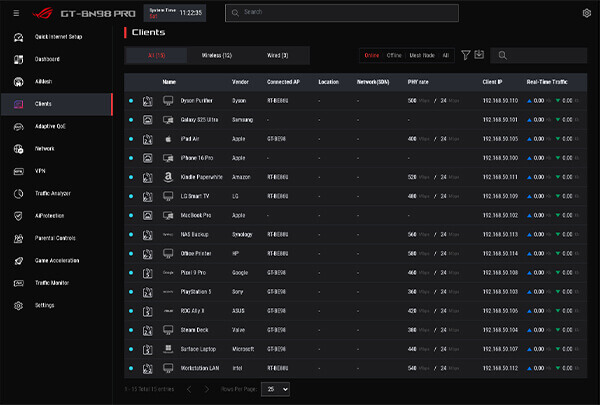Screen dimensions: 600x405
Task: Click the Amazon icon for Kindle Paperwhite
Action: (168, 177)
